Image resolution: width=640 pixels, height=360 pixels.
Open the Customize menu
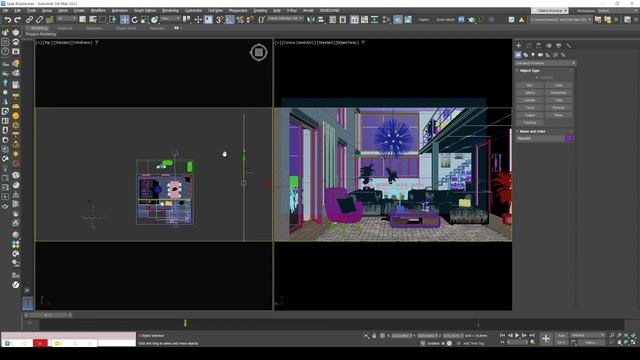193,10
